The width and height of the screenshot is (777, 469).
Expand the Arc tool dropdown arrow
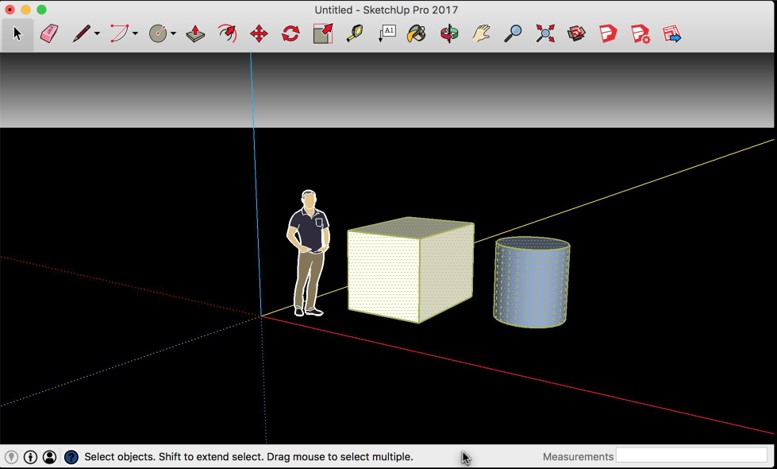[135, 34]
